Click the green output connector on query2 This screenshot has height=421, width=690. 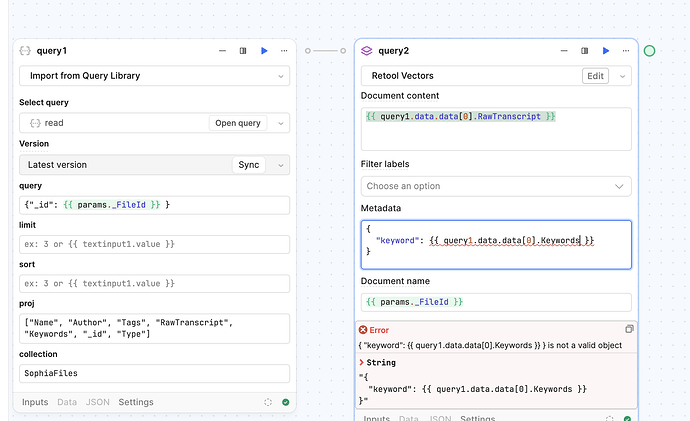tap(649, 51)
